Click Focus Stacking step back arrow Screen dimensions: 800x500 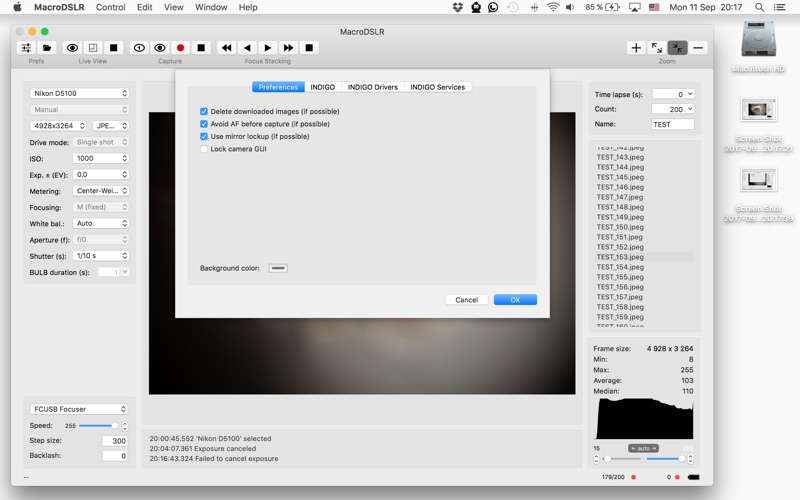pos(247,48)
